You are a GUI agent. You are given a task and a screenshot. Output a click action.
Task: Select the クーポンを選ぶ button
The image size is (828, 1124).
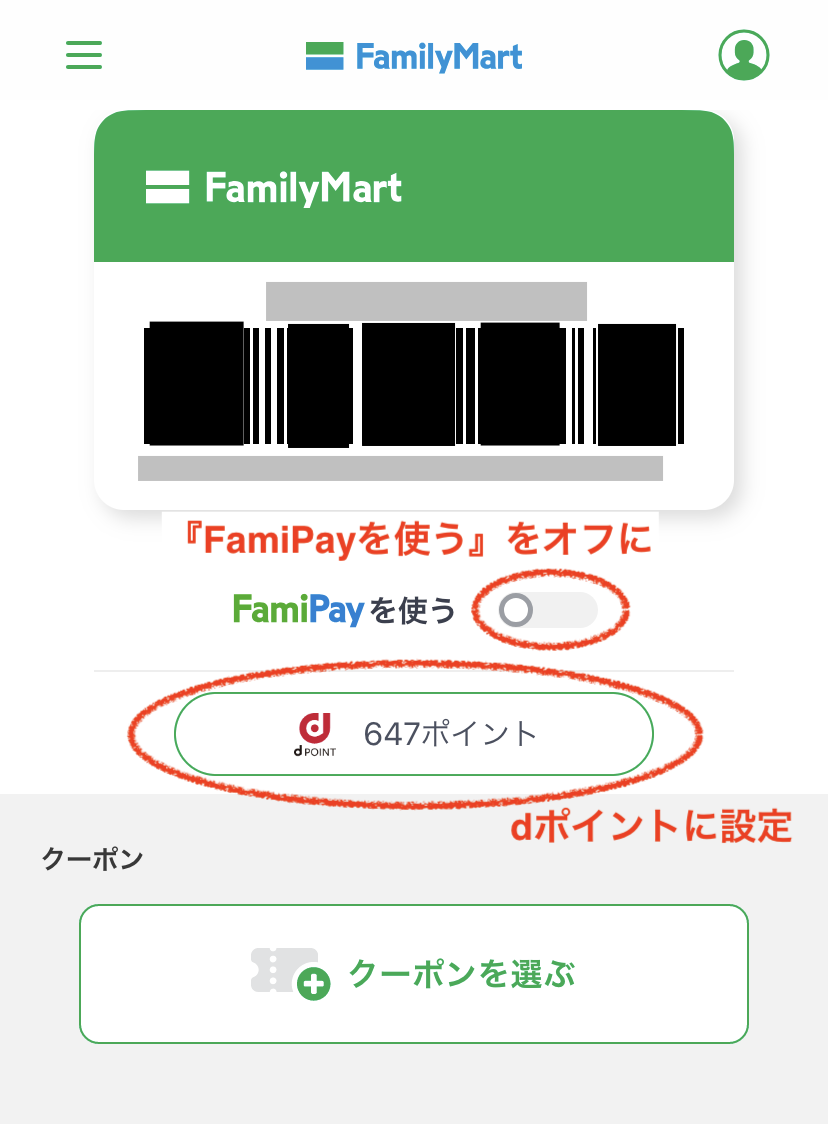point(414,973)
